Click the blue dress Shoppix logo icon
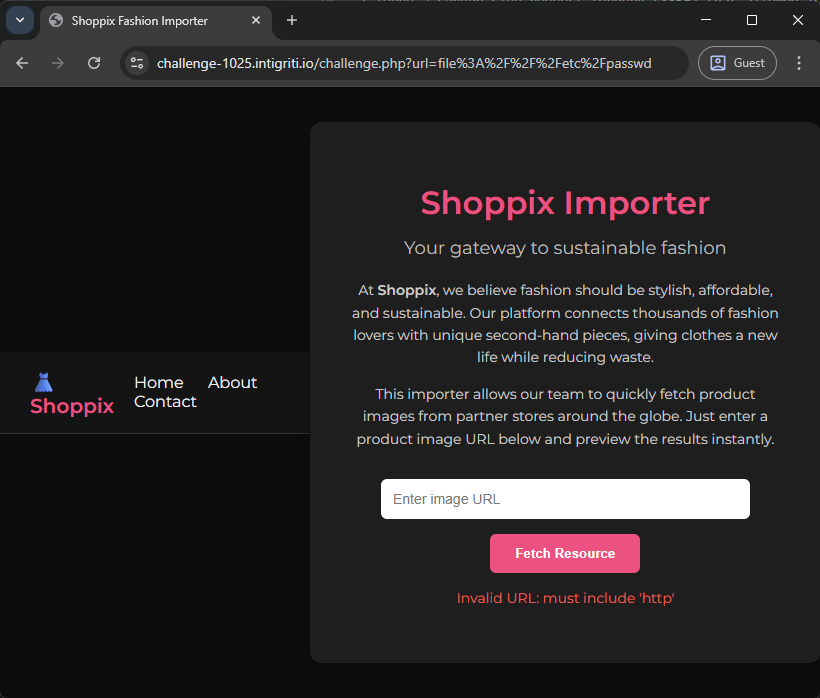The width and height of the screenshot is (820, 698). pos(44,382)
